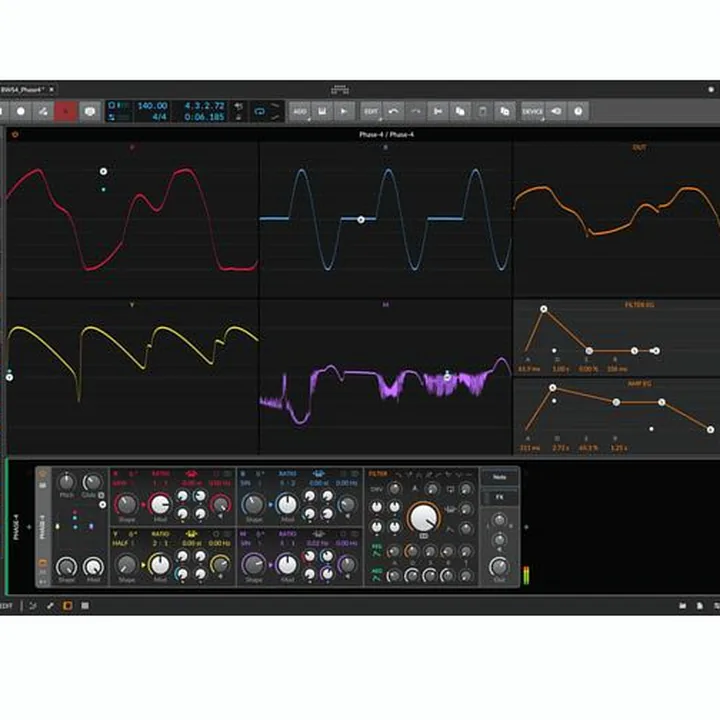Screen dimensions: 720x720
Task: Click the cut scissors icon
Action: pyautogui.click(x=438, y=111)
